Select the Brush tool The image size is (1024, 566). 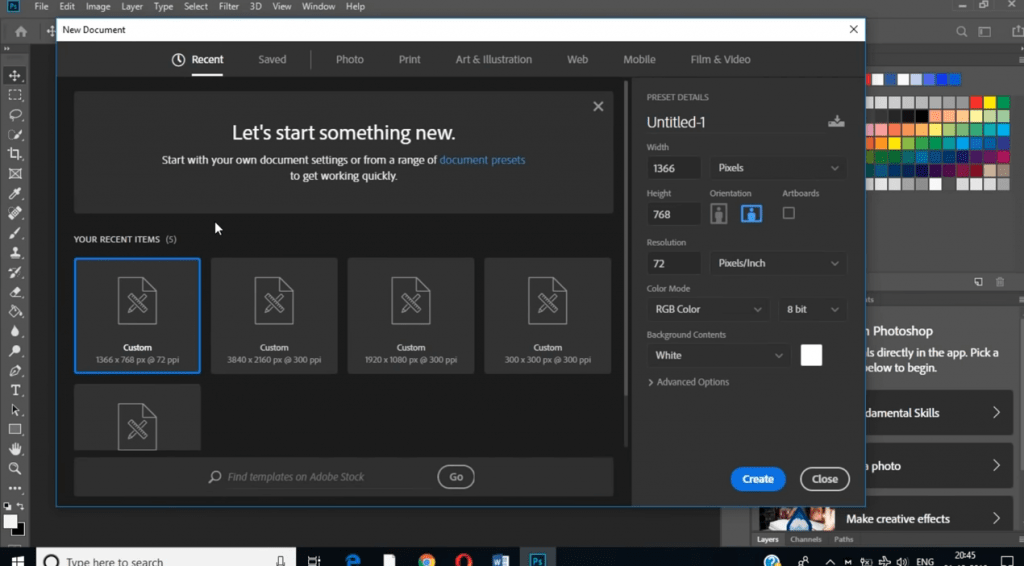(x=15, y=233)
